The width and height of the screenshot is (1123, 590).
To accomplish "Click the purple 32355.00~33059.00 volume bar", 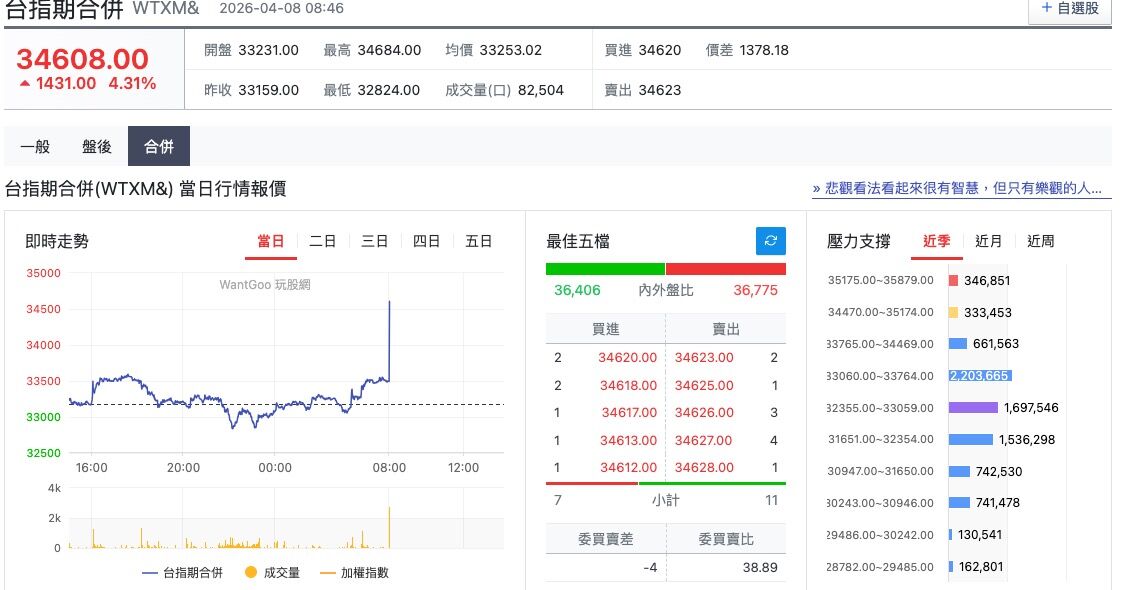I will (973, 408).
